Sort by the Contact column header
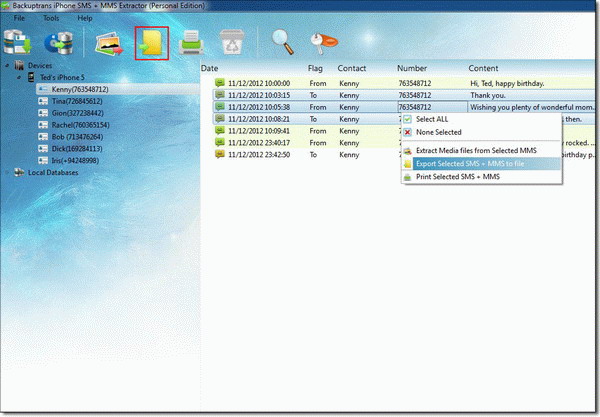Screen dimensions: 600x417 click(x=352, y=68)
